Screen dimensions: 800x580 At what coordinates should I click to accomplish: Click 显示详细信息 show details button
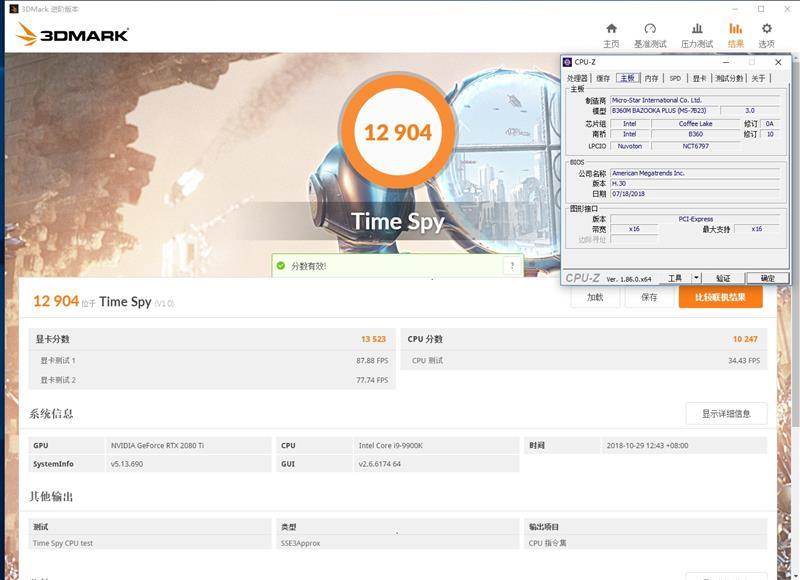click(x=725, y=414)
